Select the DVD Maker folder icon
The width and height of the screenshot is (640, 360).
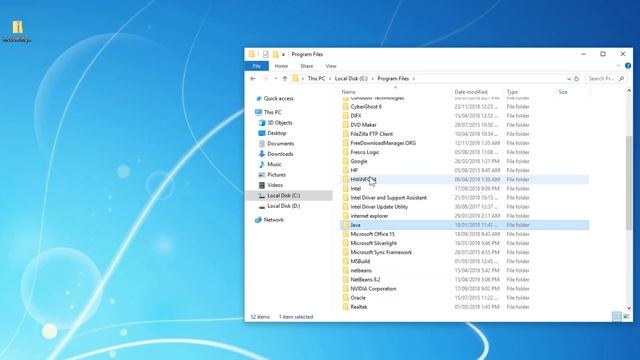(x=346, y=125)
